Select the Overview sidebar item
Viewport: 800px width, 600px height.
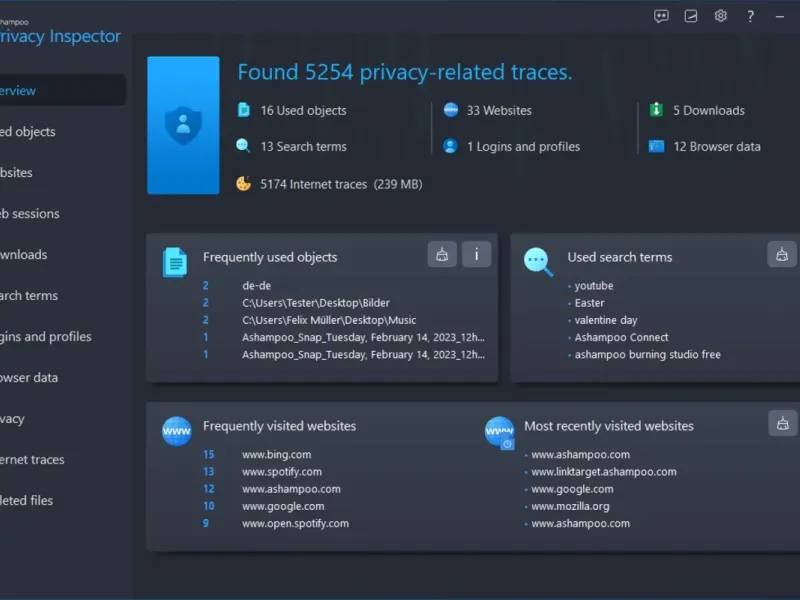(62, 90)
